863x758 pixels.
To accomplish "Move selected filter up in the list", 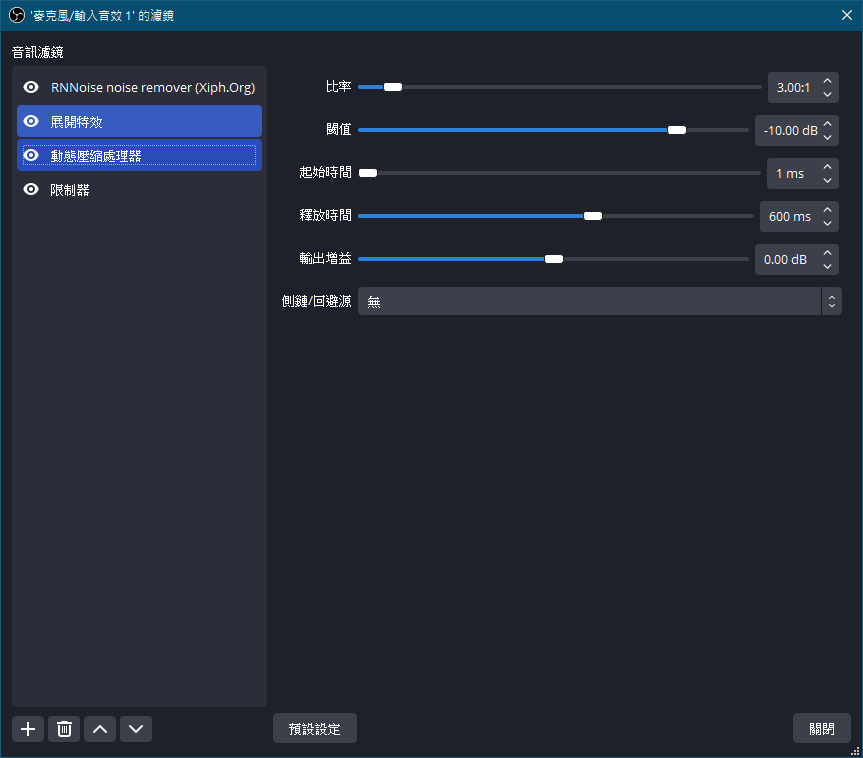I will click(x=100, y=729).
